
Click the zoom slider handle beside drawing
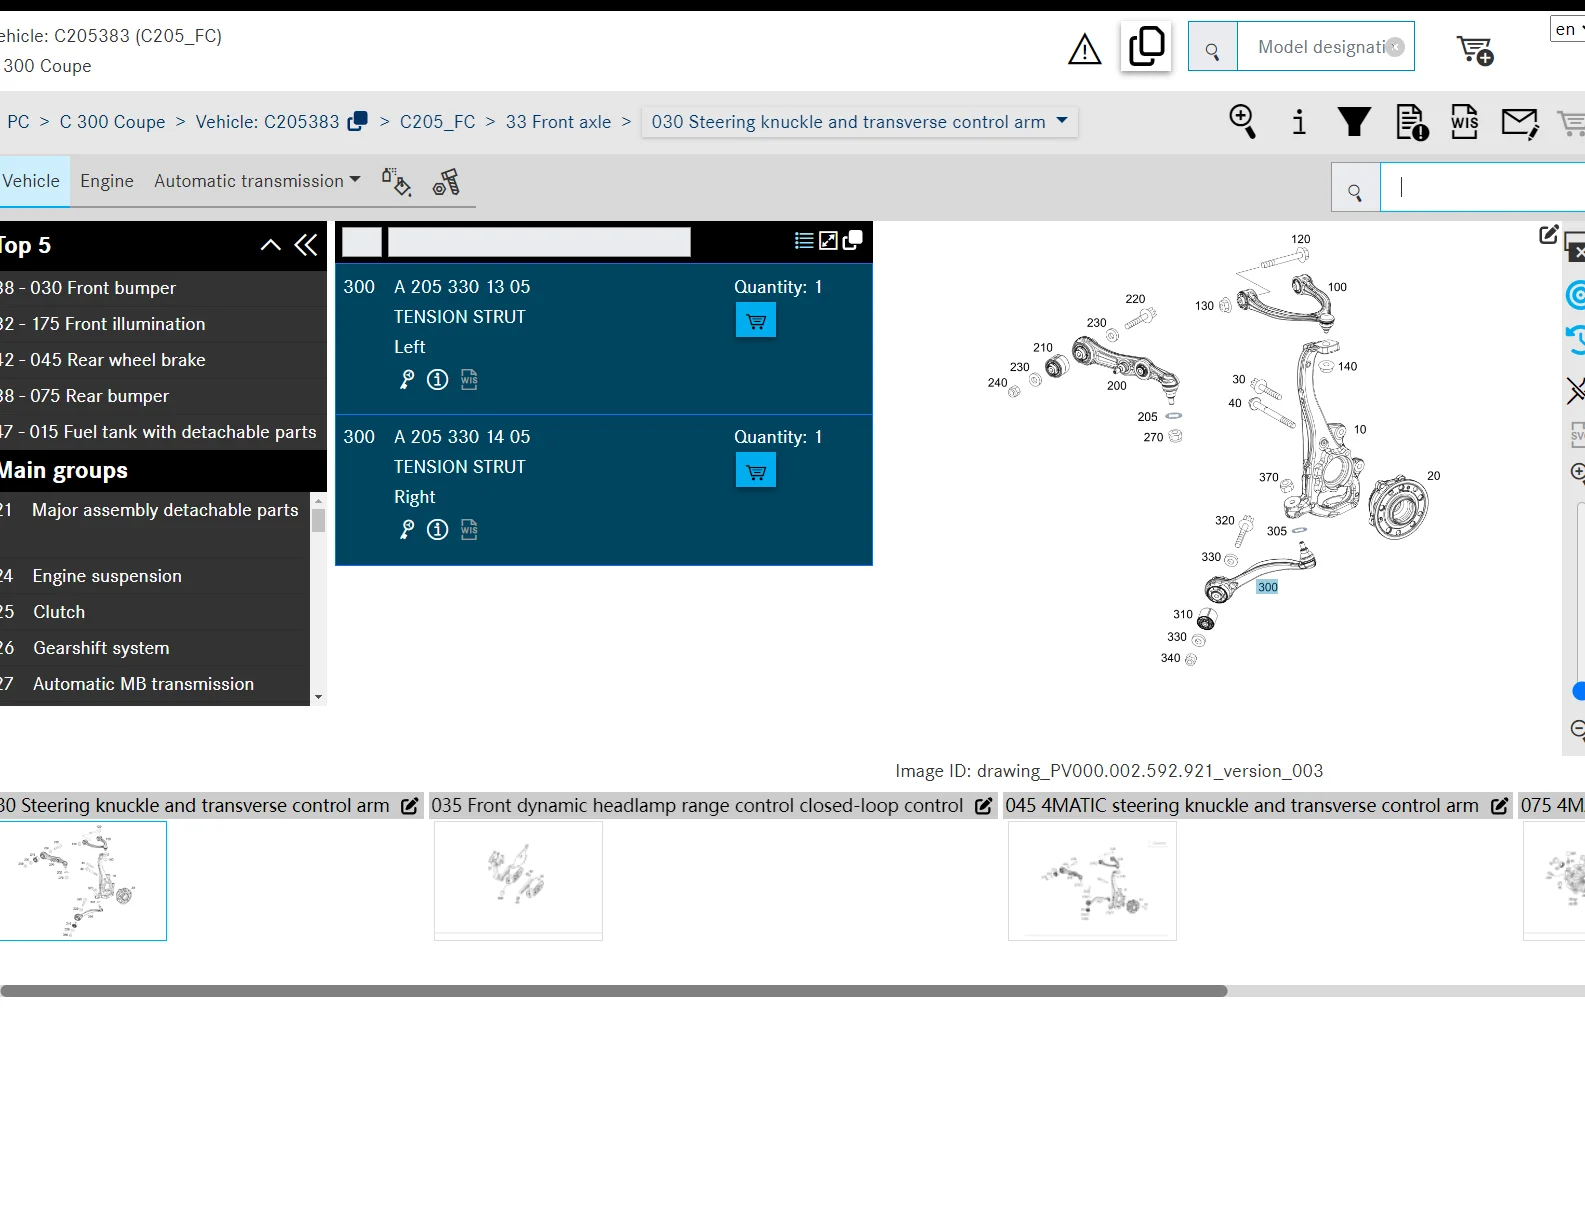point(1579,691)
